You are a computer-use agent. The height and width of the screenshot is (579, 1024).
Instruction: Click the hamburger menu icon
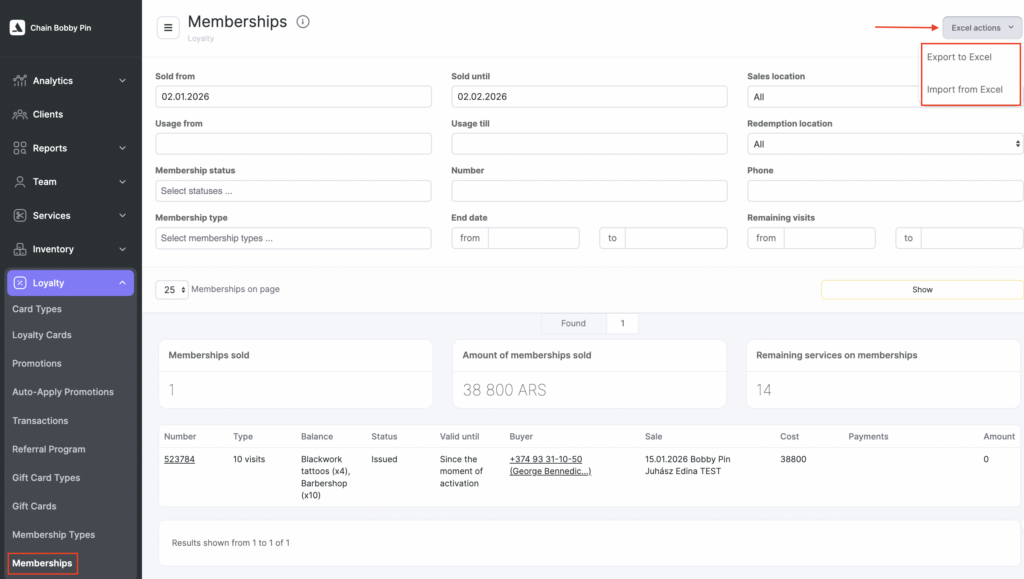click(168, 28)
